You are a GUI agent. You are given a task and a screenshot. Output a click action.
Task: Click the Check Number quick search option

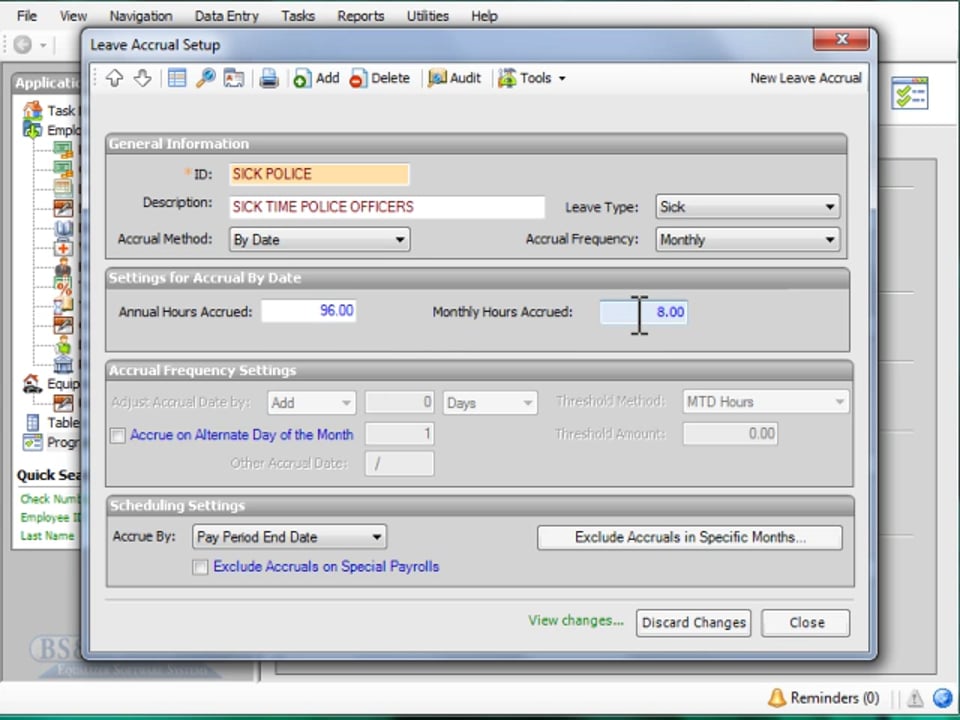coord(50,499)
